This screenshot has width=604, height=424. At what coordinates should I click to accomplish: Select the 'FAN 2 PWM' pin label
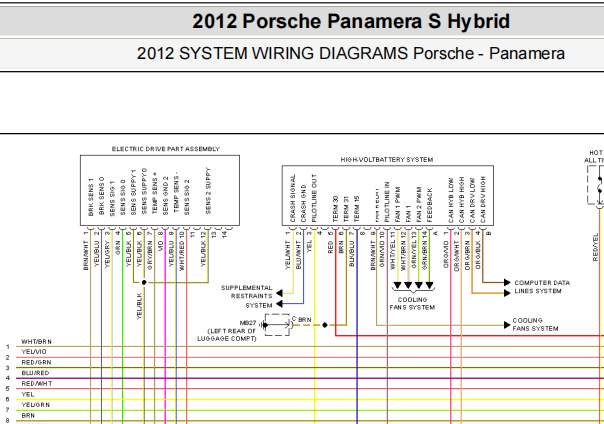coord(419,204)
